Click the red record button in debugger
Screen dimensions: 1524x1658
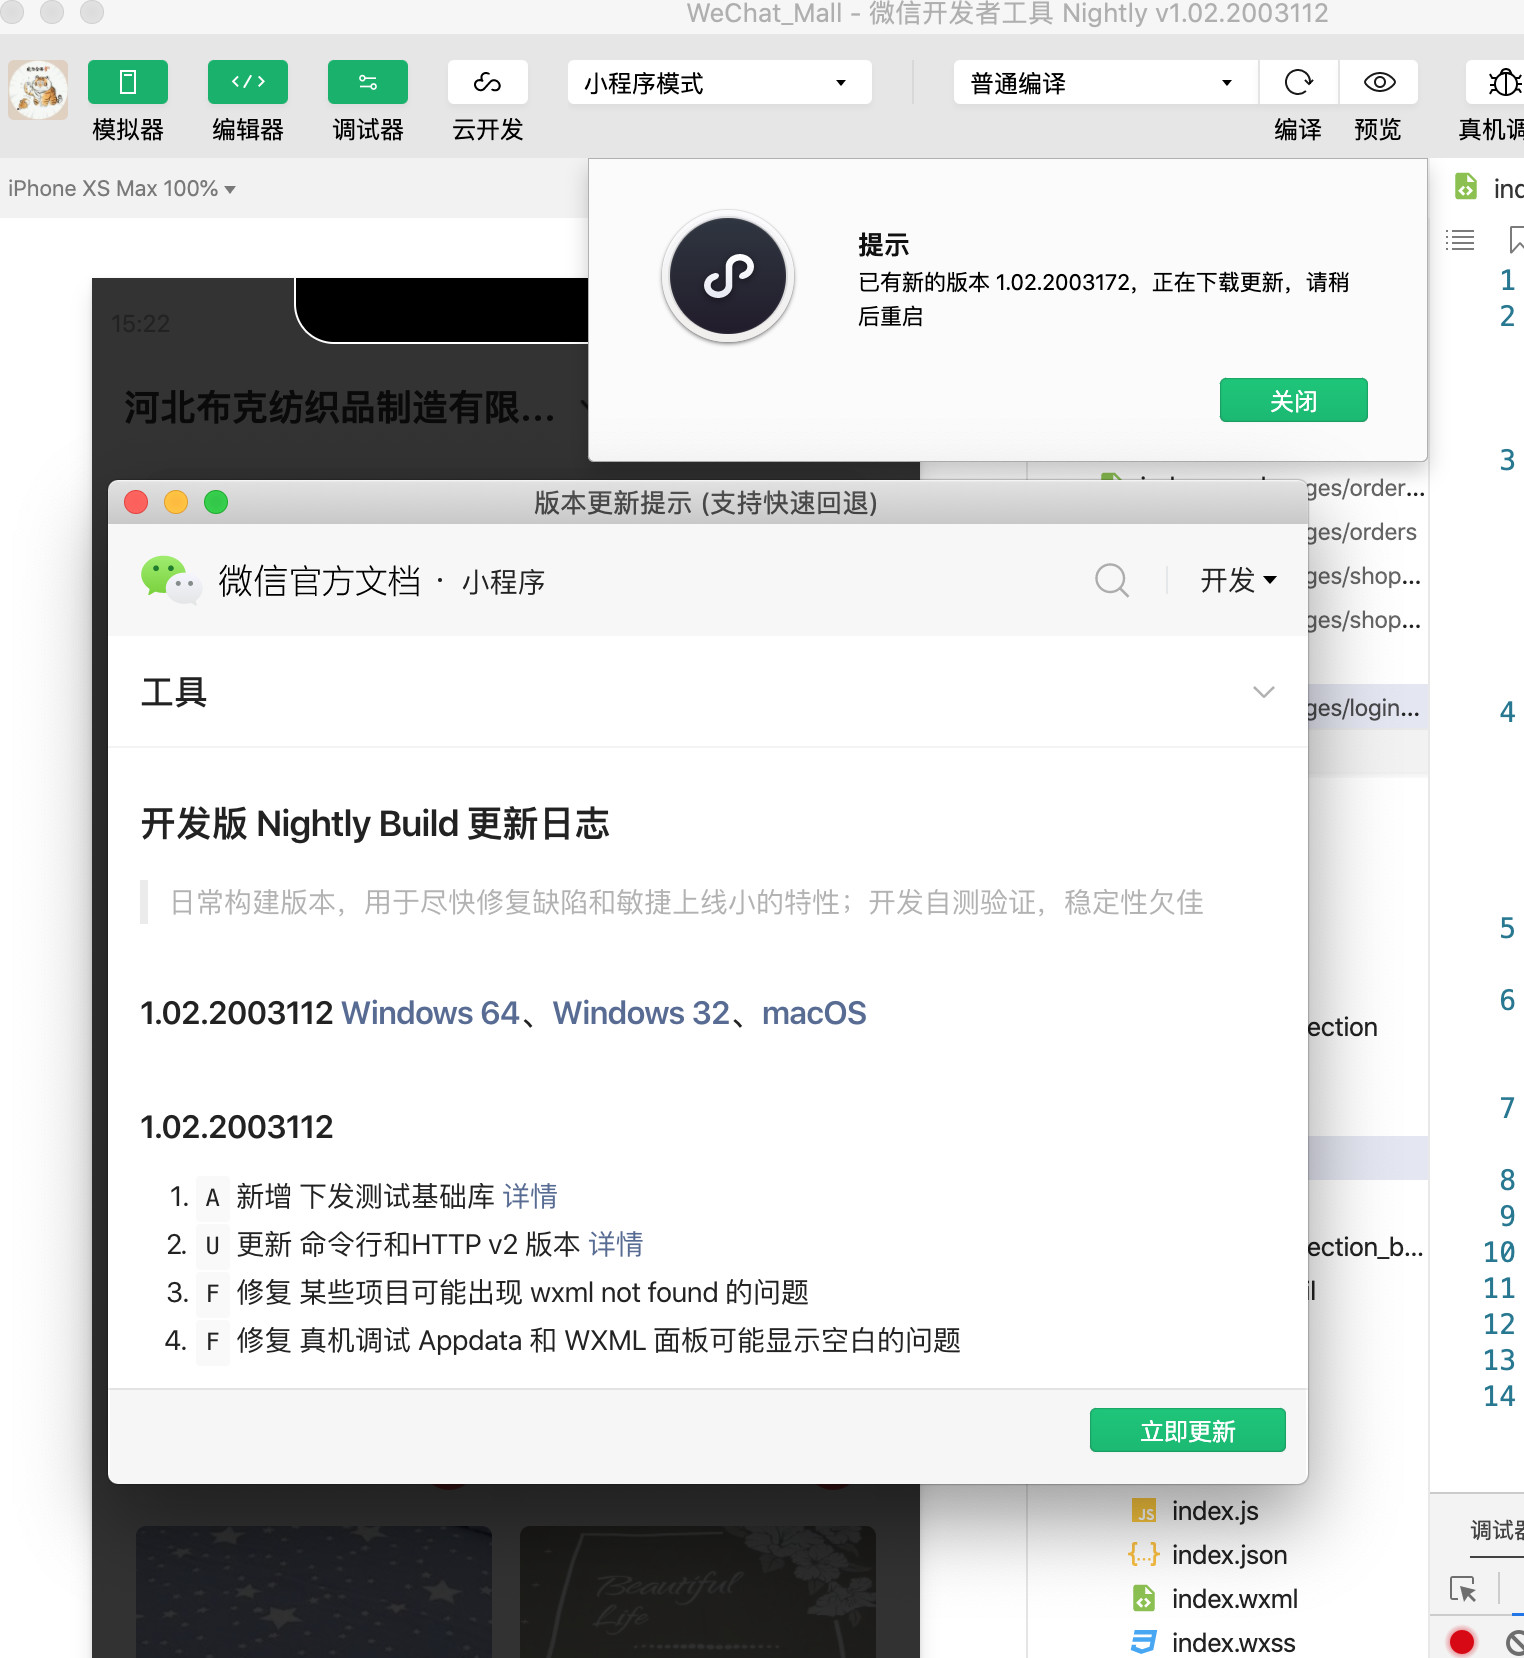tap(1462, 1641)
